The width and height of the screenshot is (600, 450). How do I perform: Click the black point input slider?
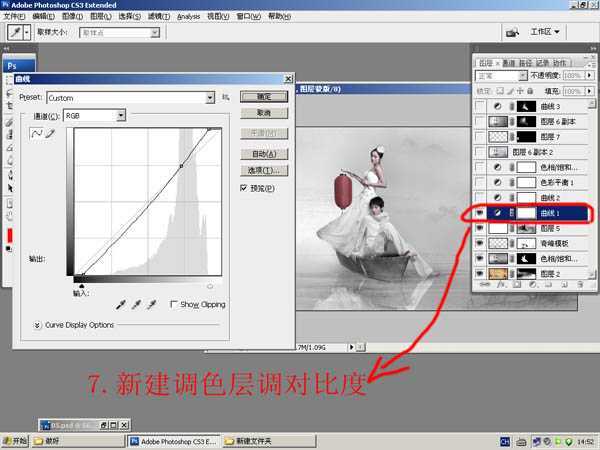coord(81,286)
